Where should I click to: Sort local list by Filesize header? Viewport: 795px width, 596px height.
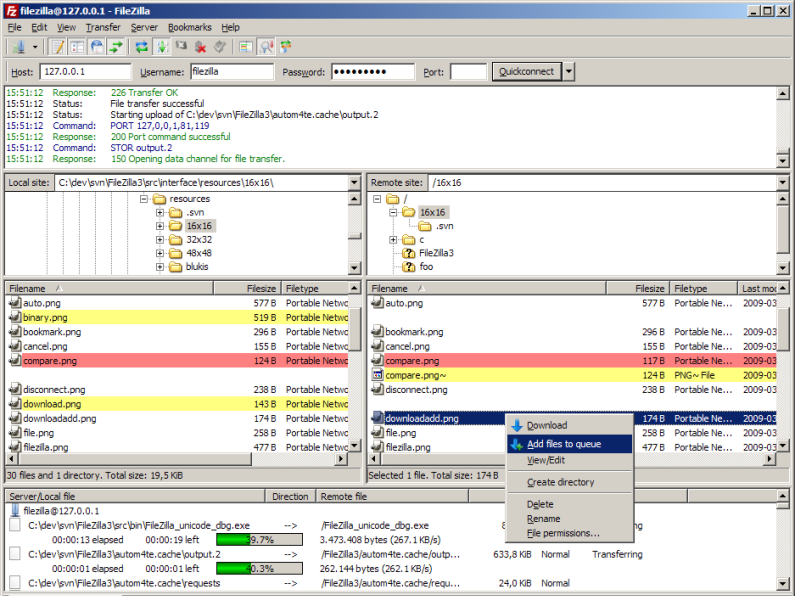pos(246,288)
